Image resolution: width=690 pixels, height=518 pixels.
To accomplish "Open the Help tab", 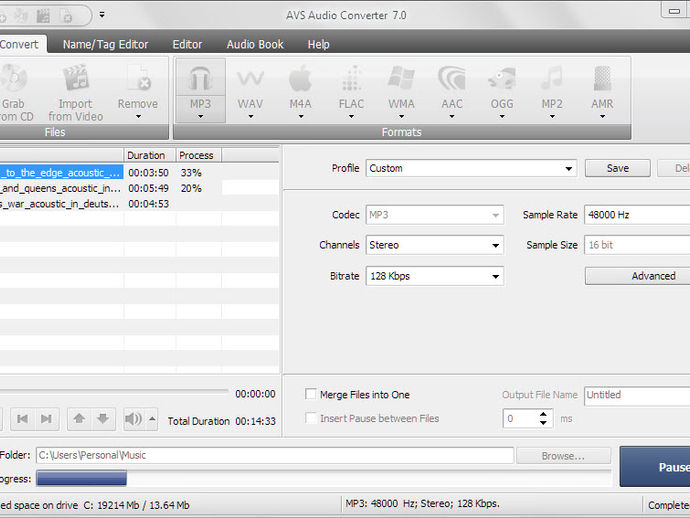I will click(x=319, y=44).
